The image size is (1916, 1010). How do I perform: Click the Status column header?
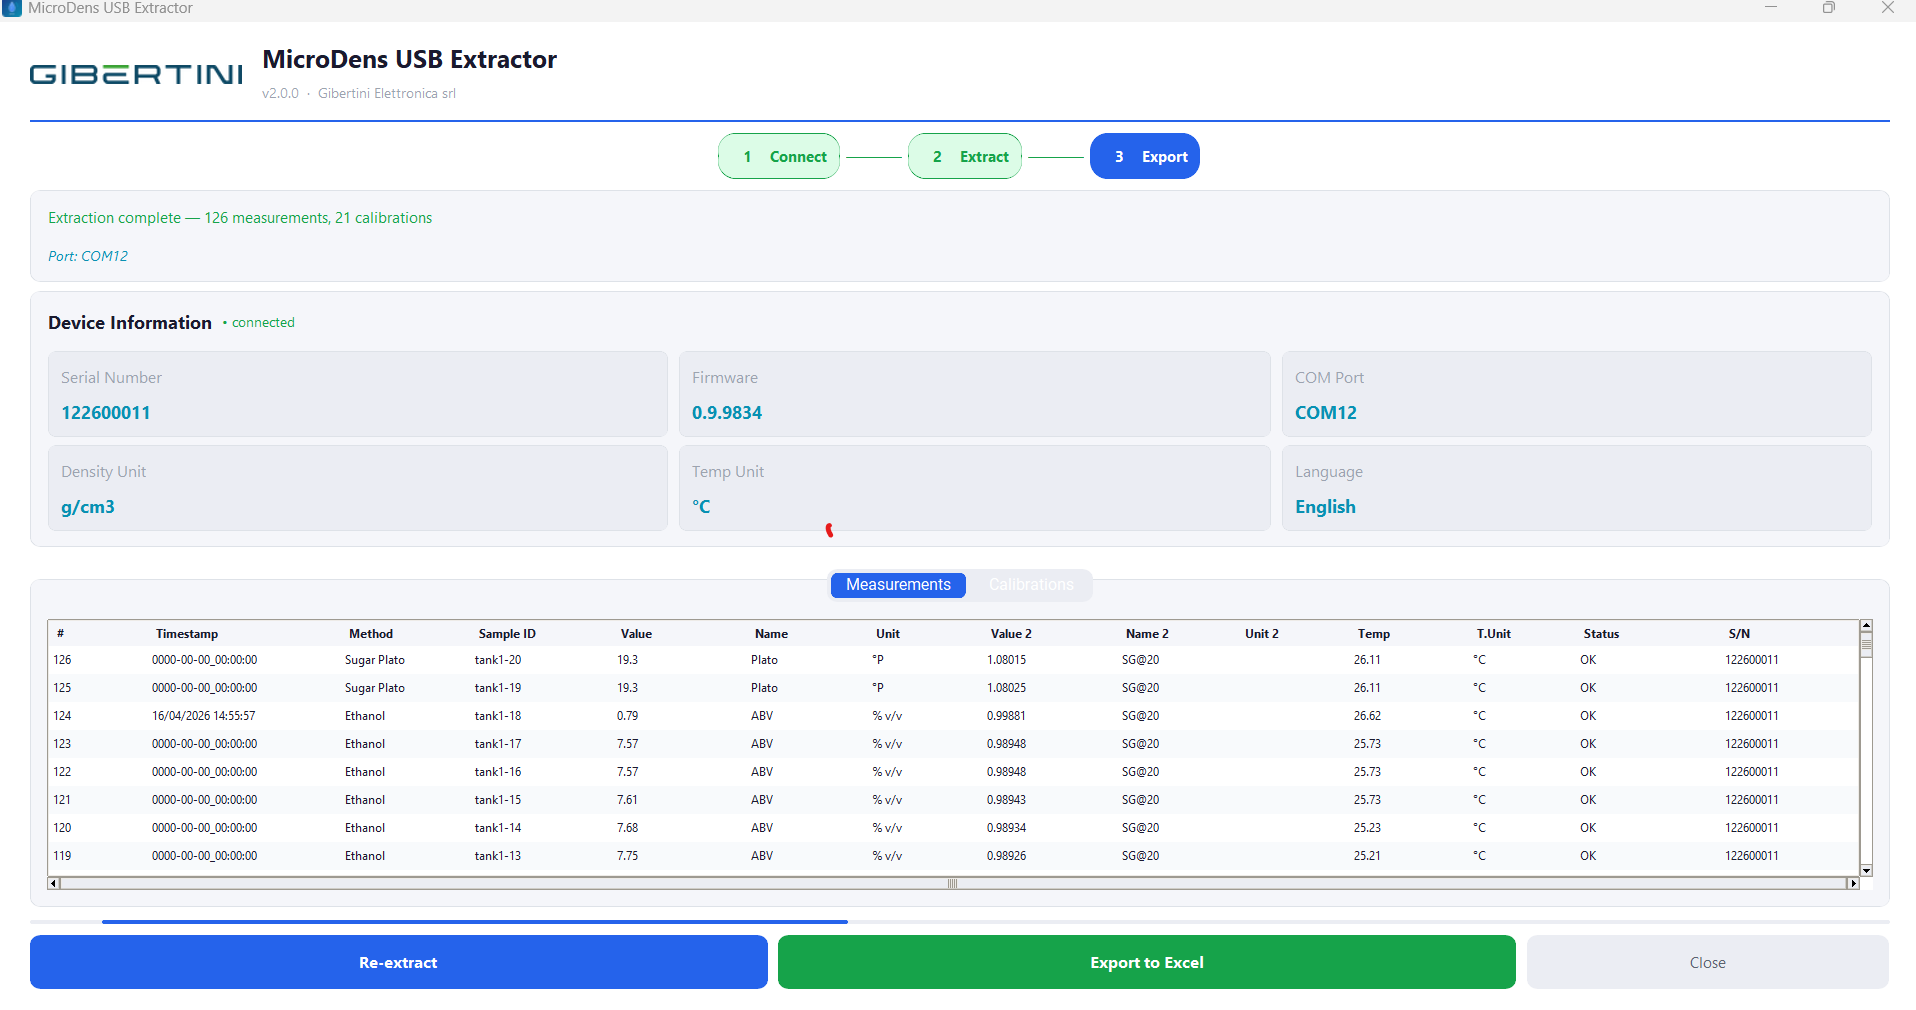(x=1601, y=634)
